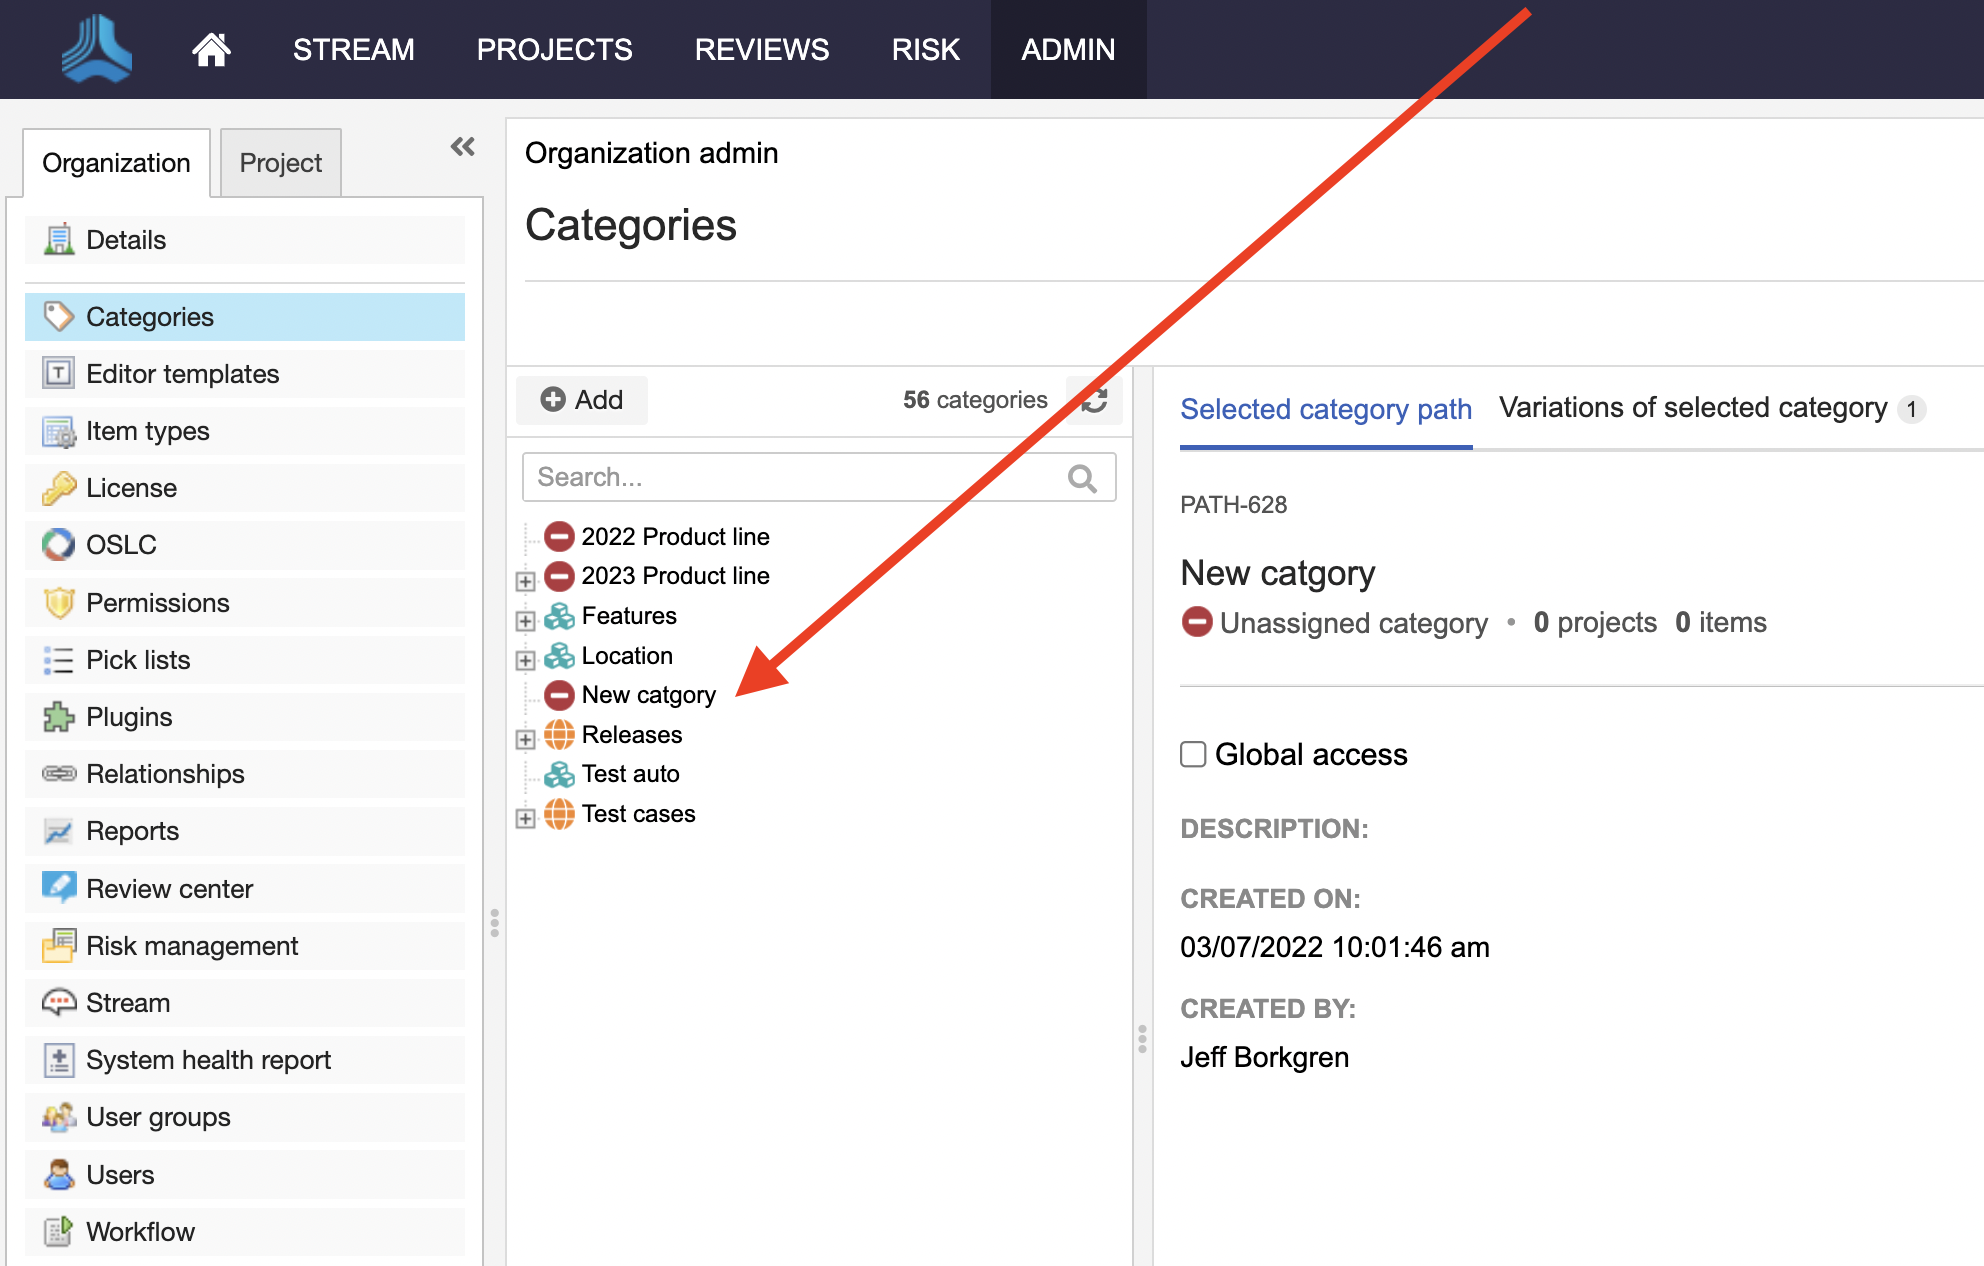Open the STREAM menu
This screenshot has height=1266, width=1984.
pos(353,49)
